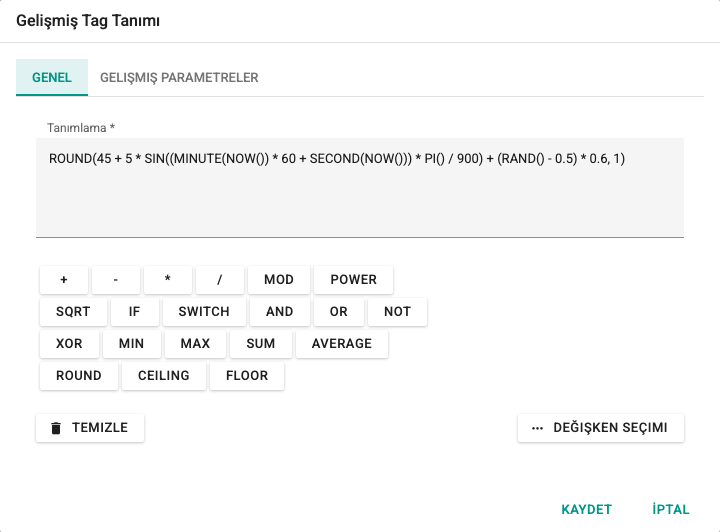
Task: Insert the MIN function
Action: [x=132, y=344]
